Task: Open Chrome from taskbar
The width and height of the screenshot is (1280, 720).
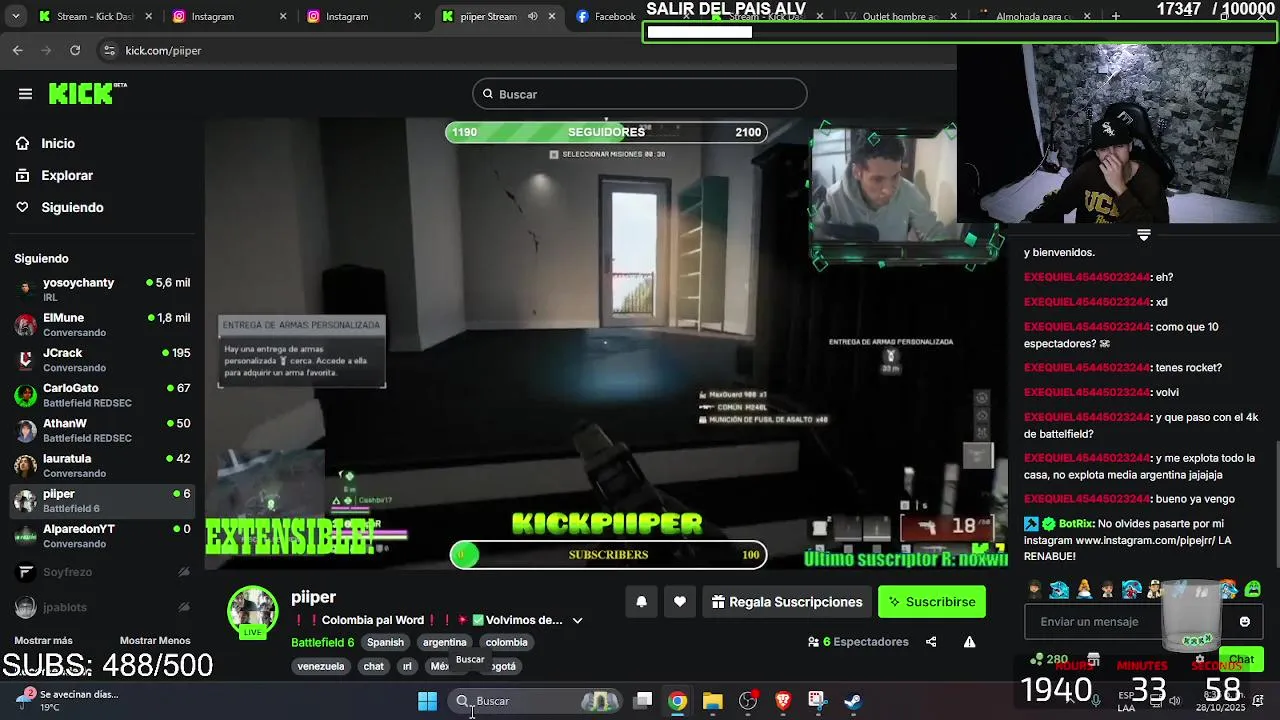Action: coord(678,701)
